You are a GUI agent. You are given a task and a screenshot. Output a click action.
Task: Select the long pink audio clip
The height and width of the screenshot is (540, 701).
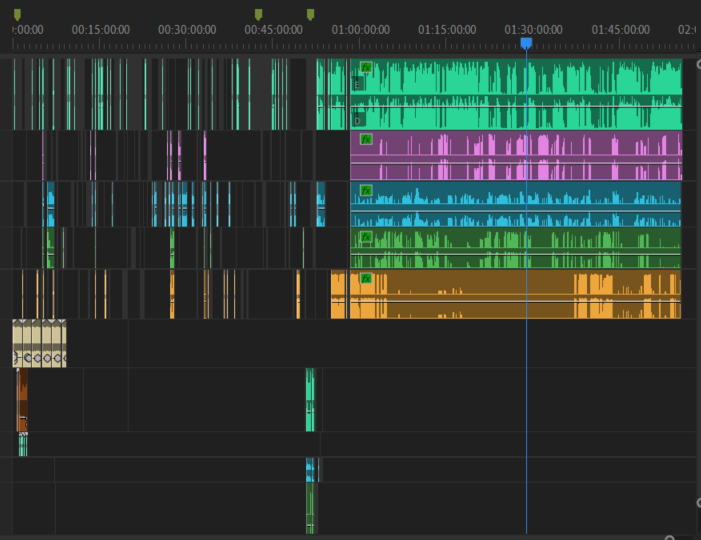coord(516,156)
